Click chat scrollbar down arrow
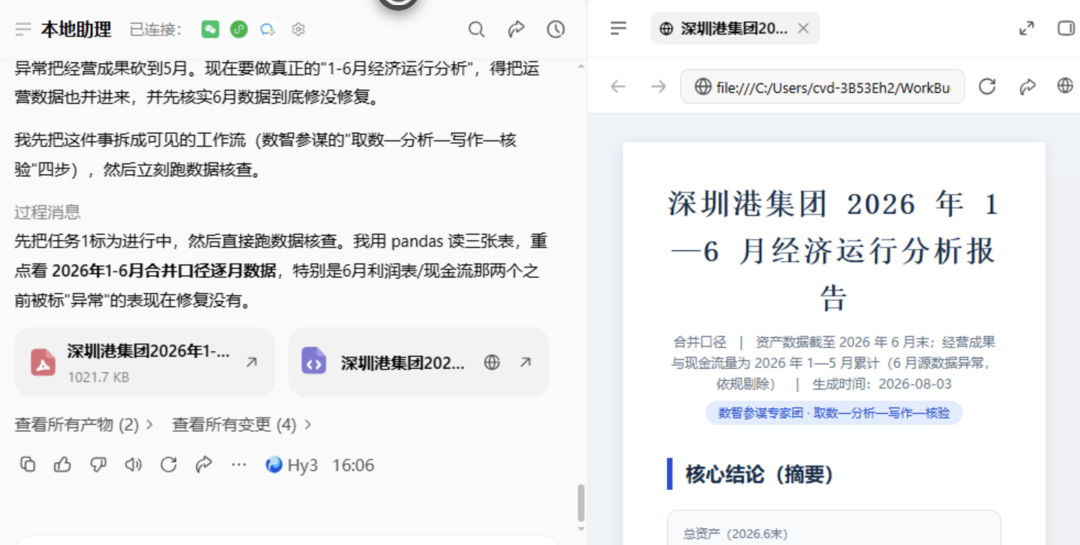 click(581, 528)
